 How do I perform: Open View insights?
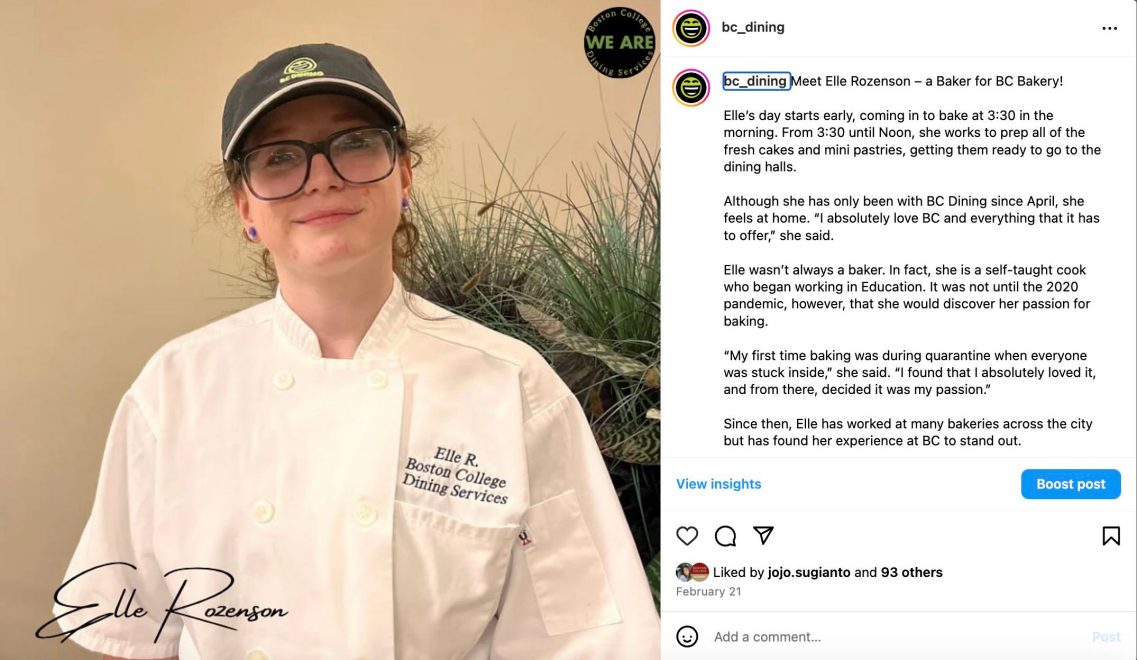coord(719,484)
